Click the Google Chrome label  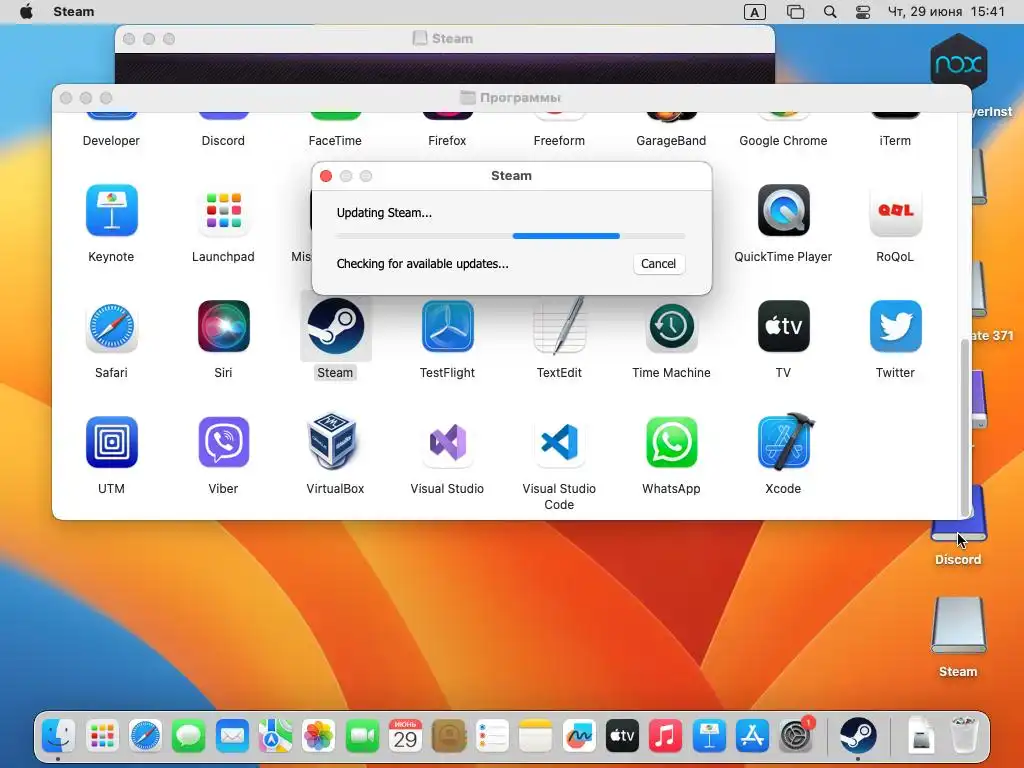pyautogui.click(x=783, y=140)
